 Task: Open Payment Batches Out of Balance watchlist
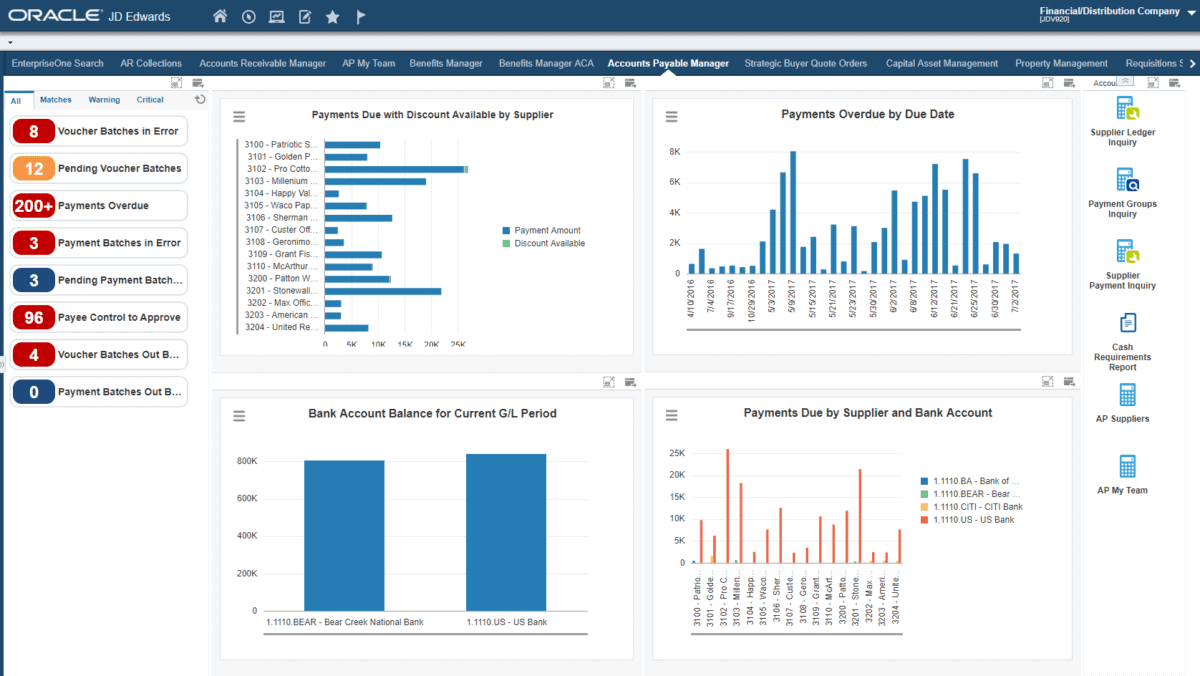point(99,392)
